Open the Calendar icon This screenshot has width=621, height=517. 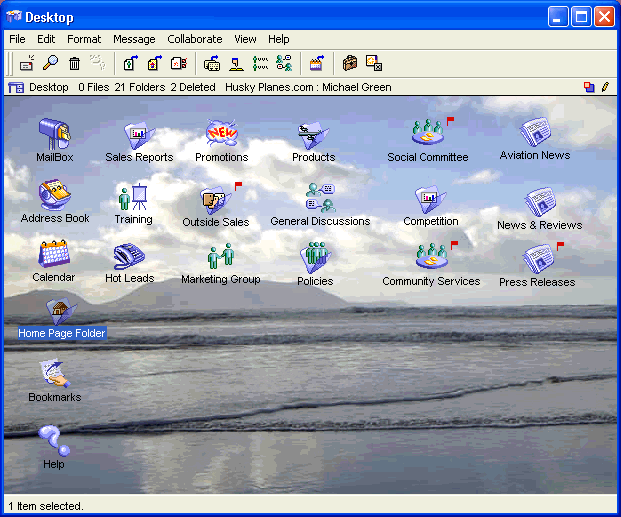click(x=54, y=254)
